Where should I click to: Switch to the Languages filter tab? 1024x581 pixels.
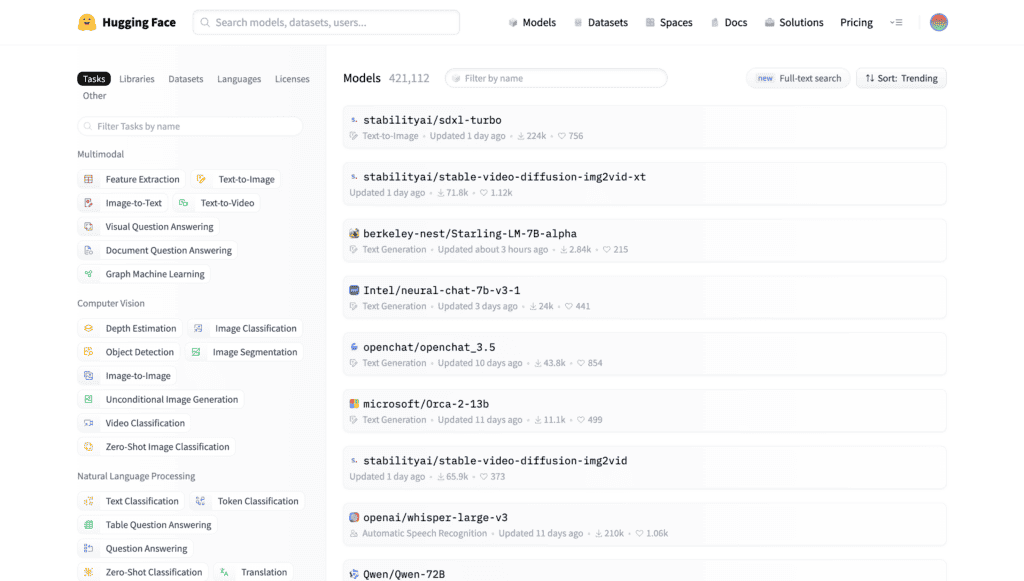coord(239,79)
